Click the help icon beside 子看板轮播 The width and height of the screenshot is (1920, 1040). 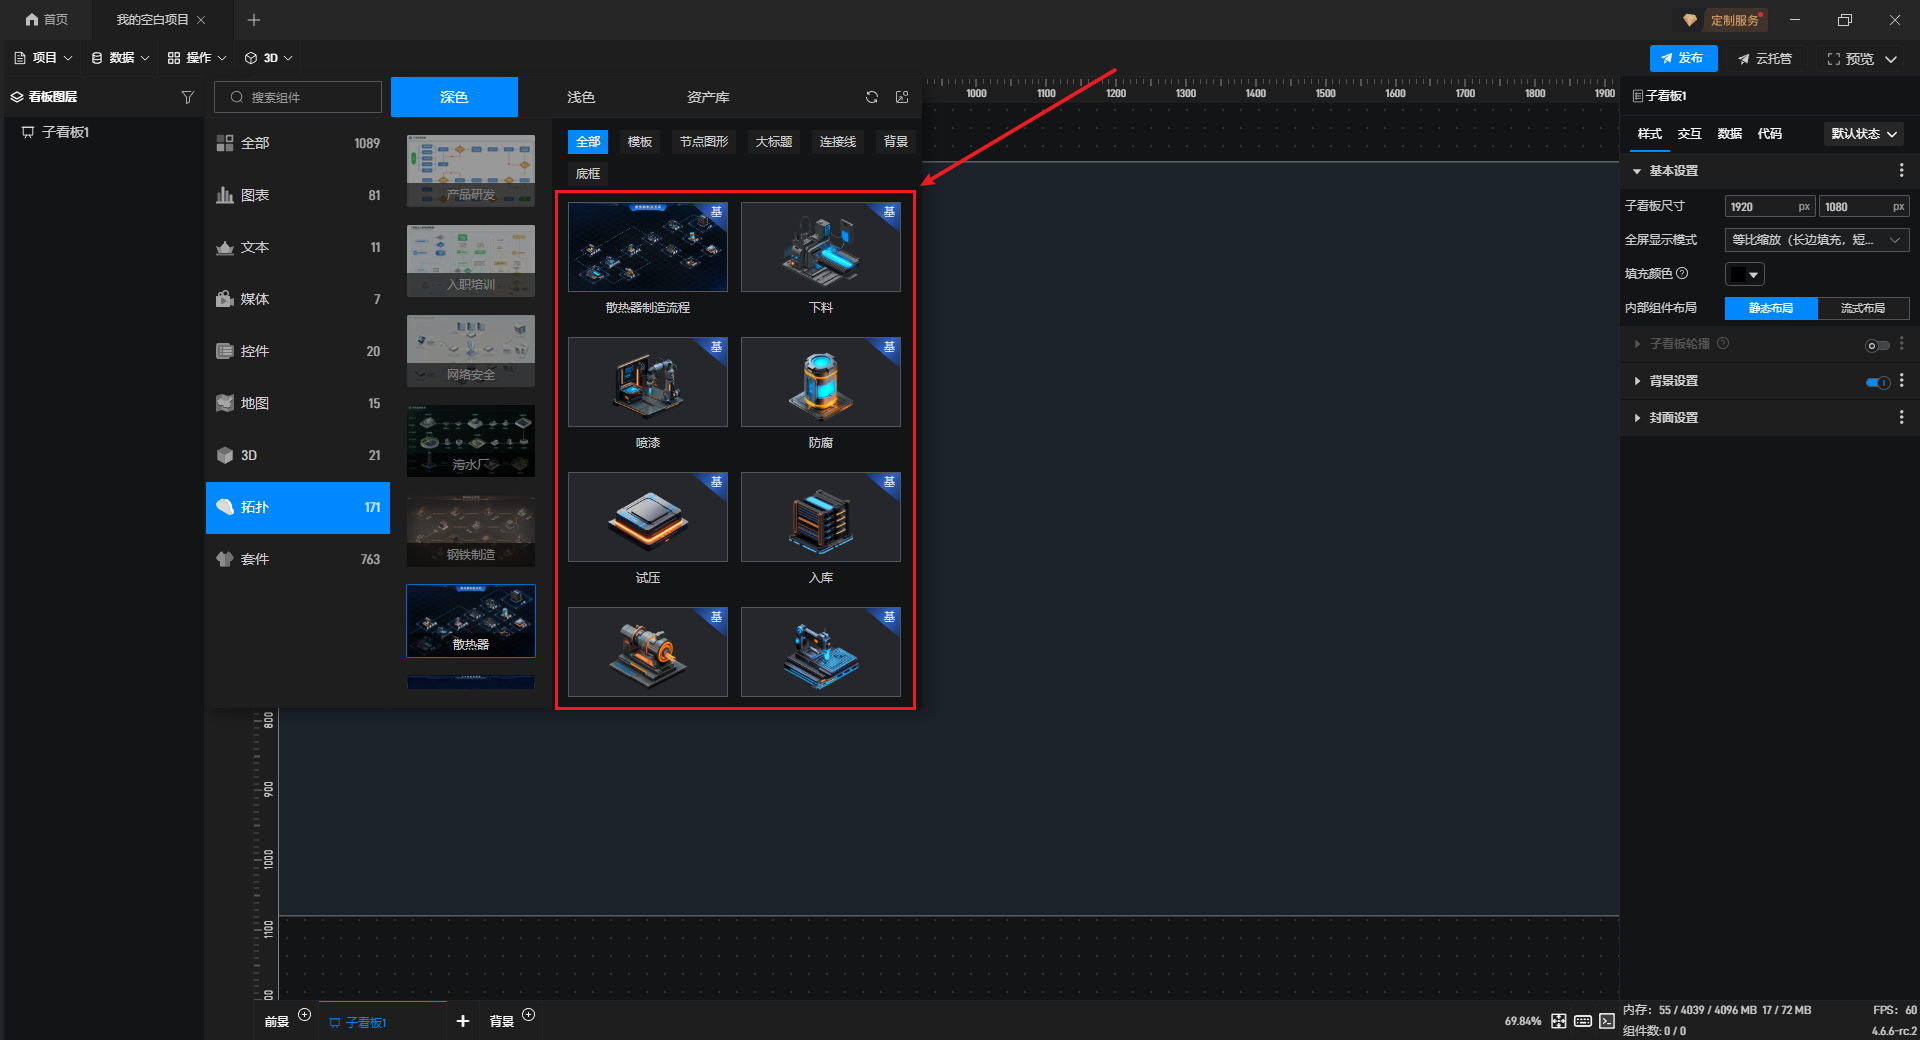pos(1723,343)
